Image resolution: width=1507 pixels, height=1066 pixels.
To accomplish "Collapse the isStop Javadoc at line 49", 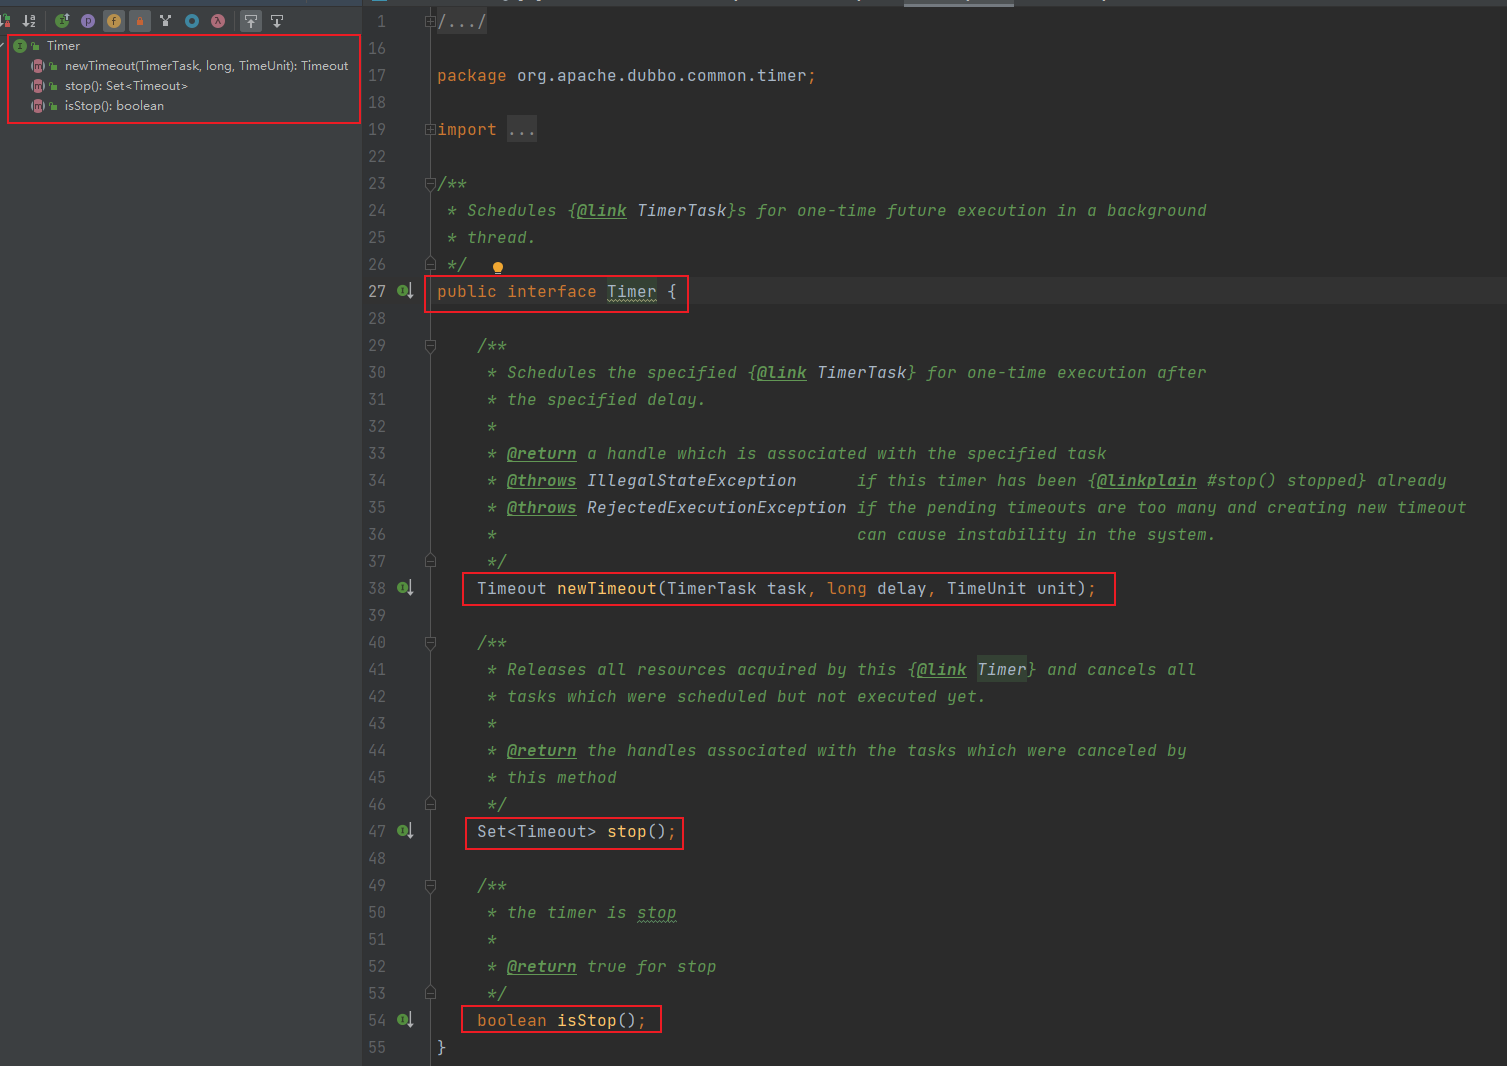I will coord(430,886).
